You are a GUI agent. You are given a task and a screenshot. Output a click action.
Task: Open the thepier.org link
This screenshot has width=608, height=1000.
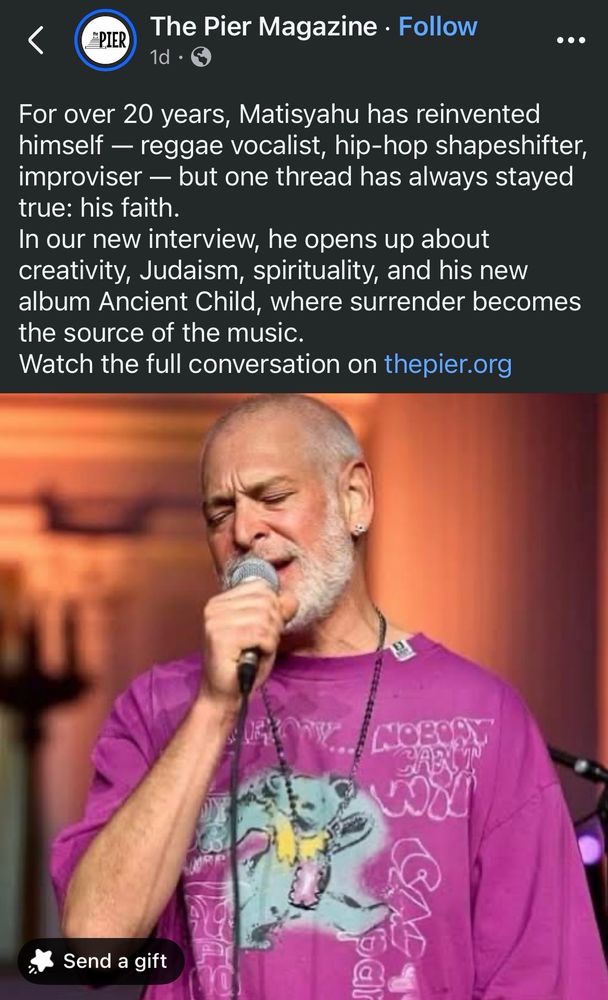pyautogui.click(x=448, y=364)
